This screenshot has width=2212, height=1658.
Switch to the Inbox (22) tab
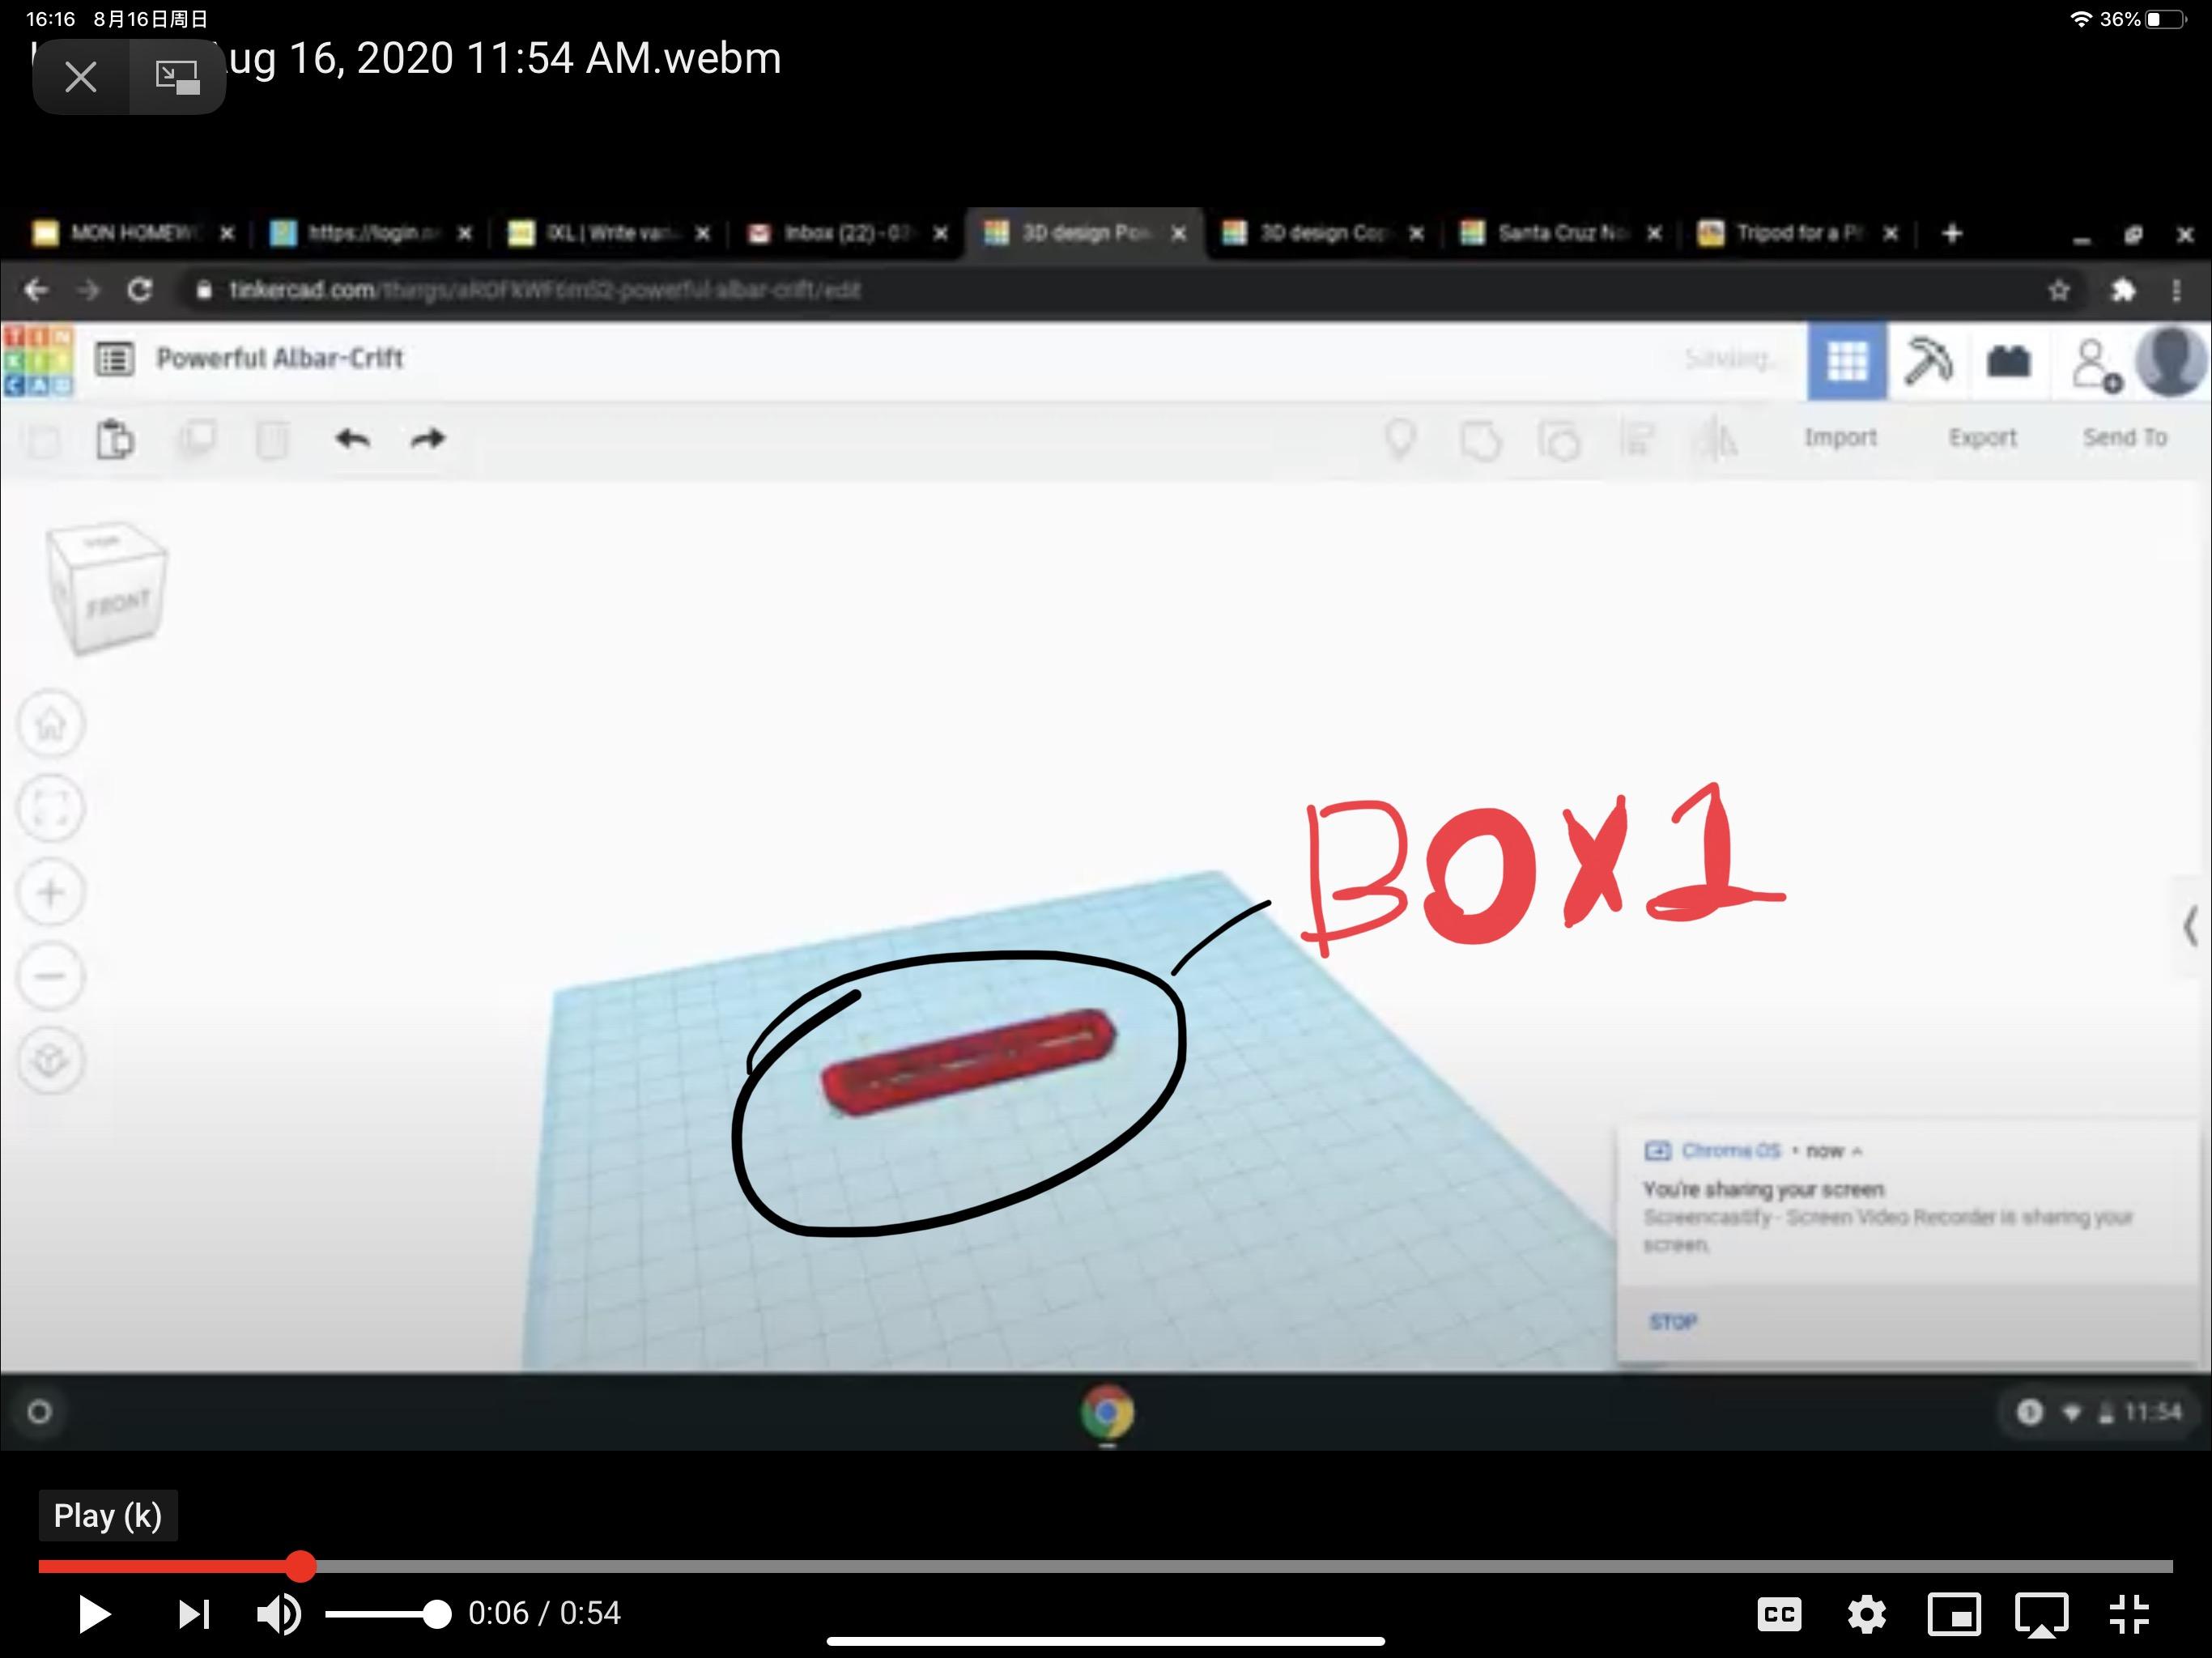click(846, 233)
